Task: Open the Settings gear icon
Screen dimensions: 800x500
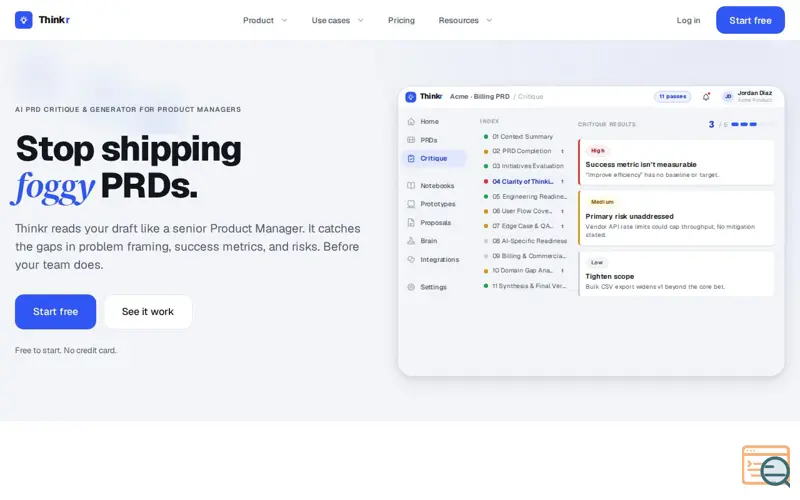Action: point(411,287)
